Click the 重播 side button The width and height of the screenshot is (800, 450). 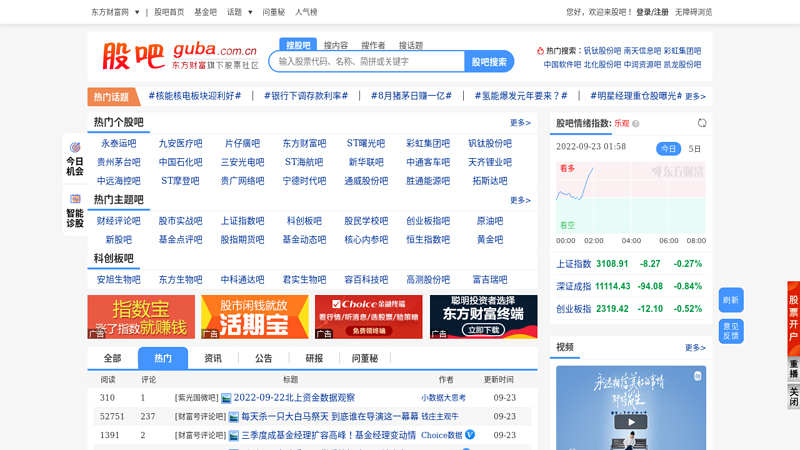[x=793, y=369]
